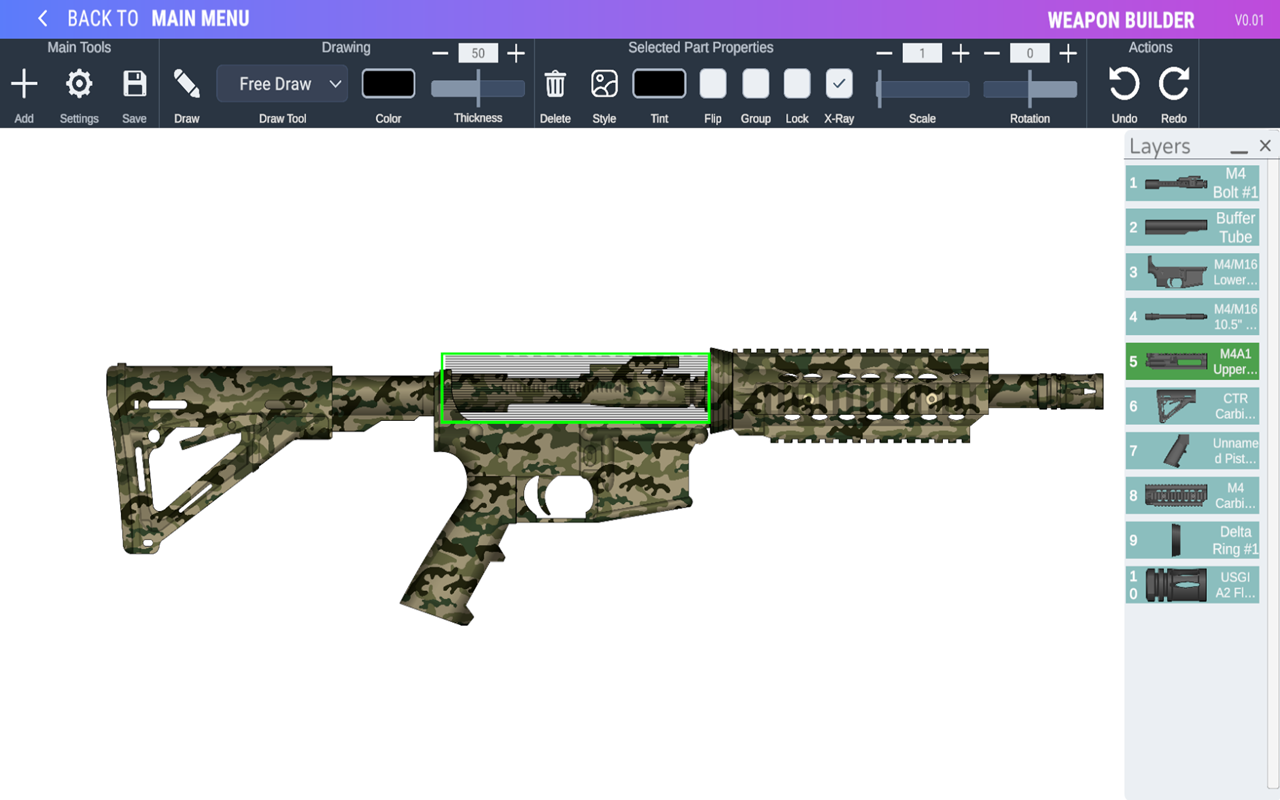The height and width of the screenshot is (800, 1280).
Task: Toggle Lock on the selected part
Action: pos(797,84)
